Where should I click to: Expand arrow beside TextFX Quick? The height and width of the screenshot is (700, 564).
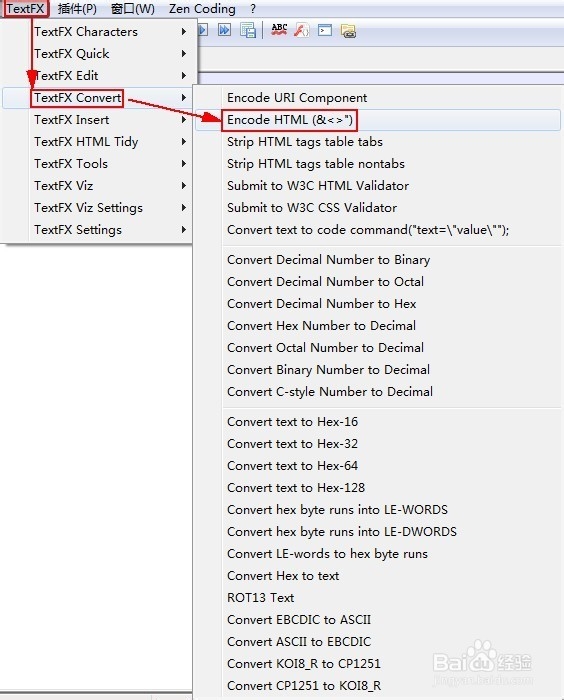pos(184,54)
